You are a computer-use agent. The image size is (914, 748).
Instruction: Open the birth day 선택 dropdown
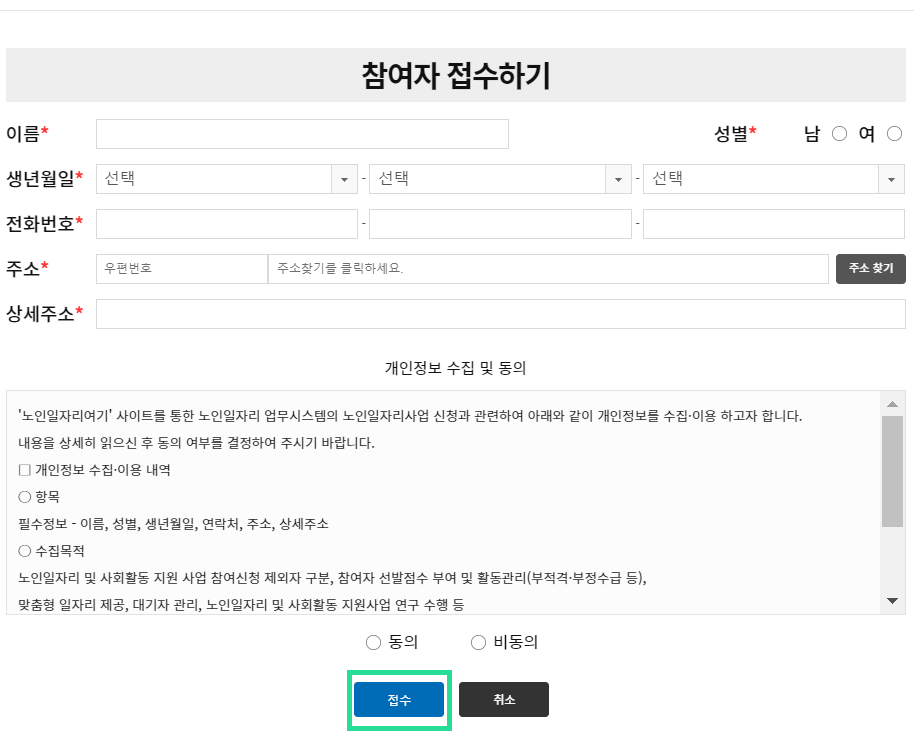pyautogui.click(x=774, y=179)
